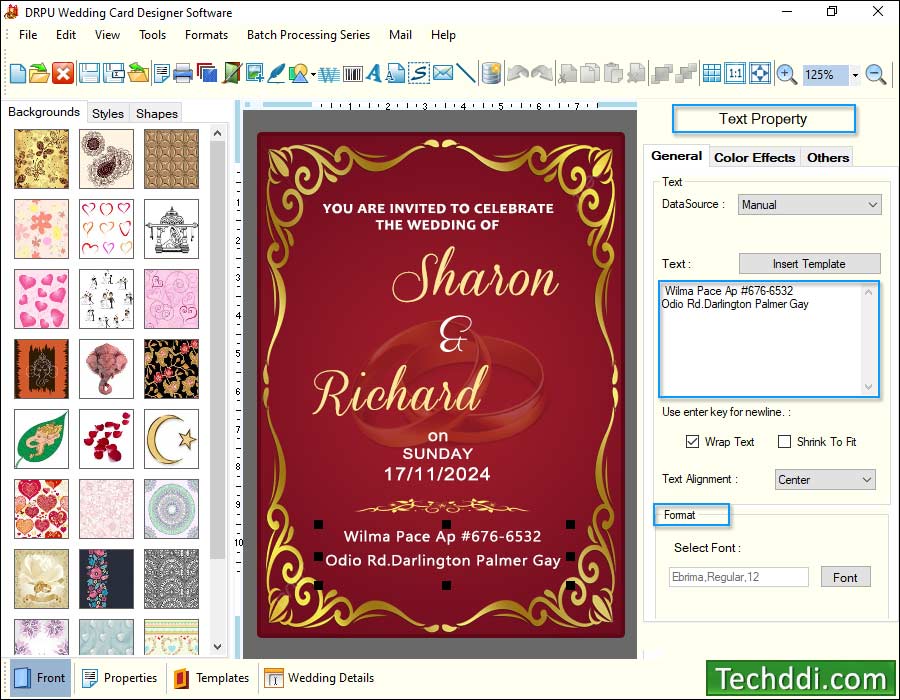Click the Front button in bottom bar
Screen dimensions: 900x700
40,678
